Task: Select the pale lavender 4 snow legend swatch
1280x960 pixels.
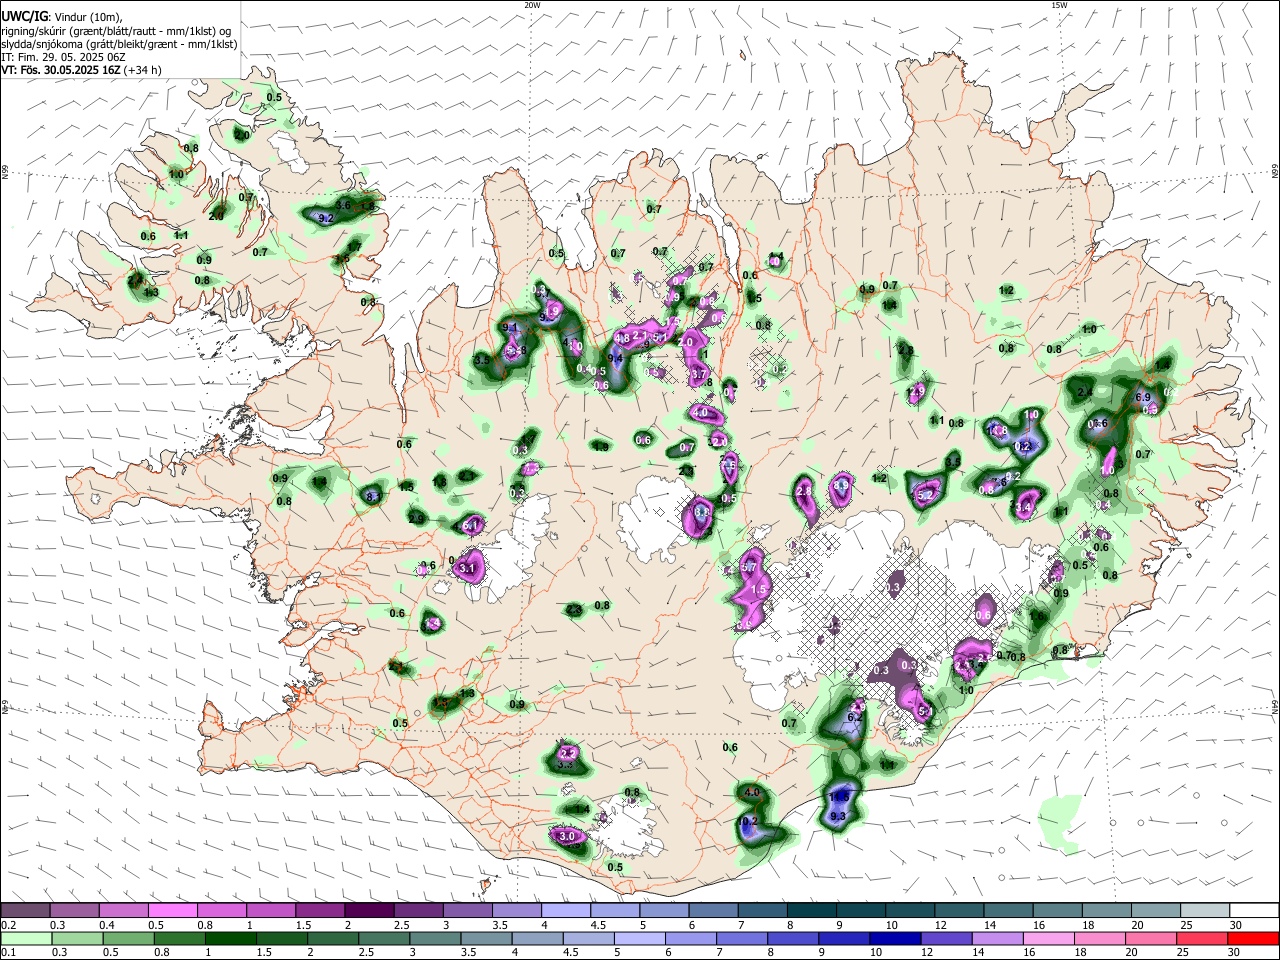Action: [x=566, y=911]
